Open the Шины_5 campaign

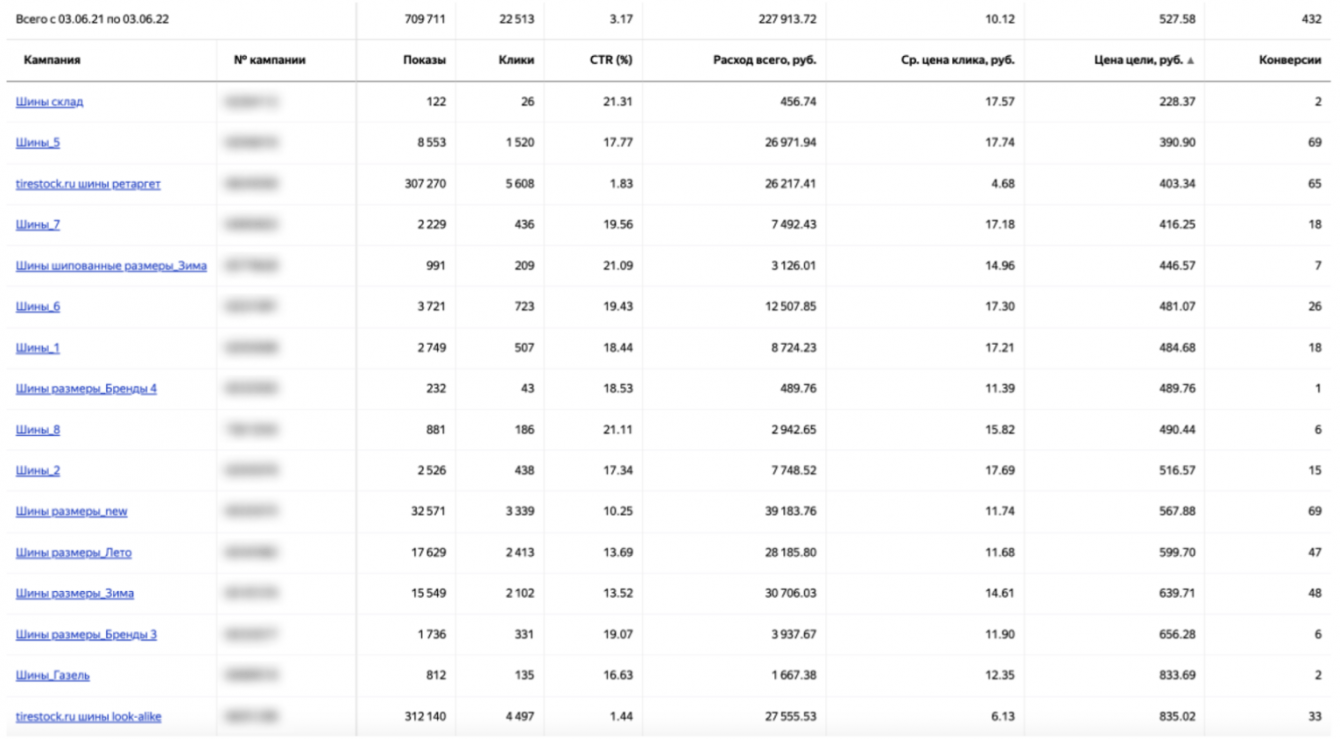click(38, 143)
